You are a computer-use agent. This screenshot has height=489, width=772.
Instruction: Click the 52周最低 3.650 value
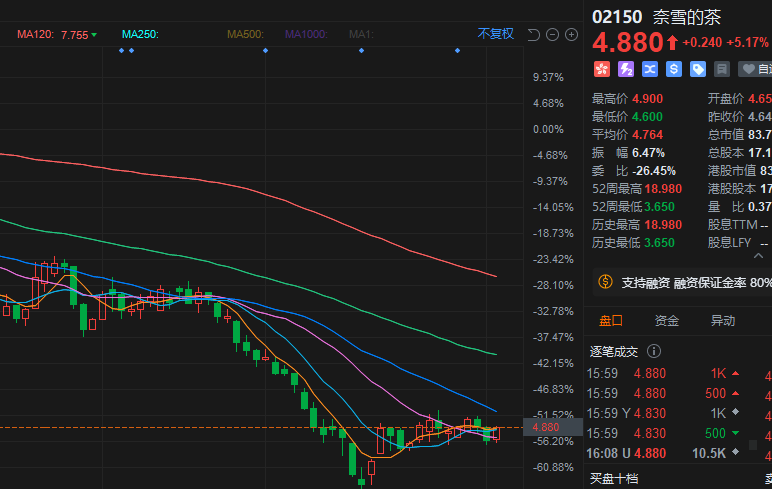click(659, 207)
